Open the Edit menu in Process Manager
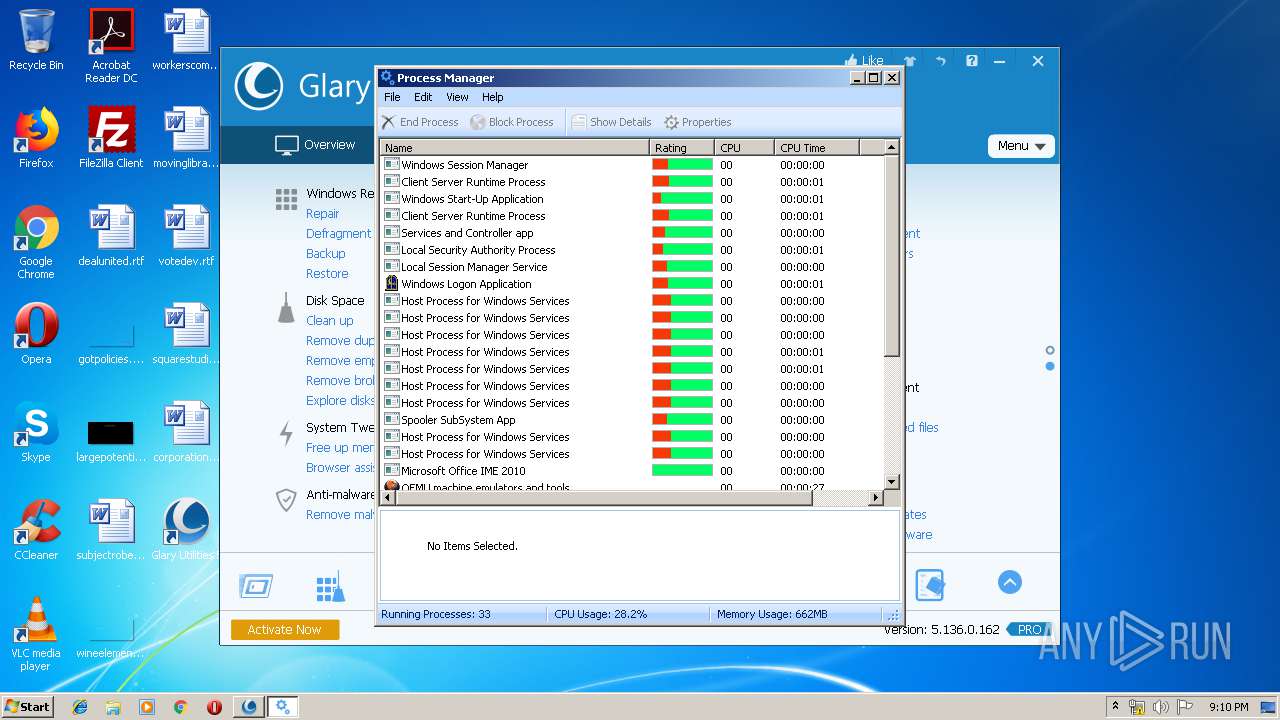Viewport: 1280px width, 720px height. point(423,97)
